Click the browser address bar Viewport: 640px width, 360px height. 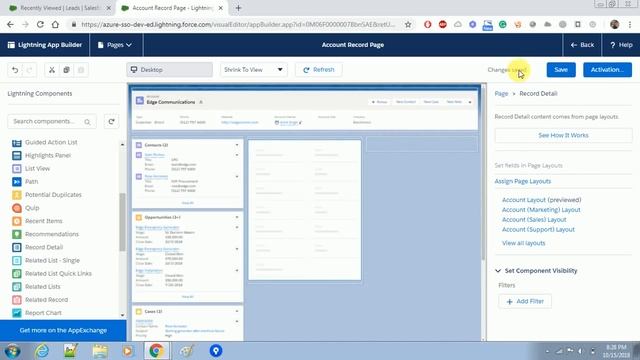coord(238,24)
